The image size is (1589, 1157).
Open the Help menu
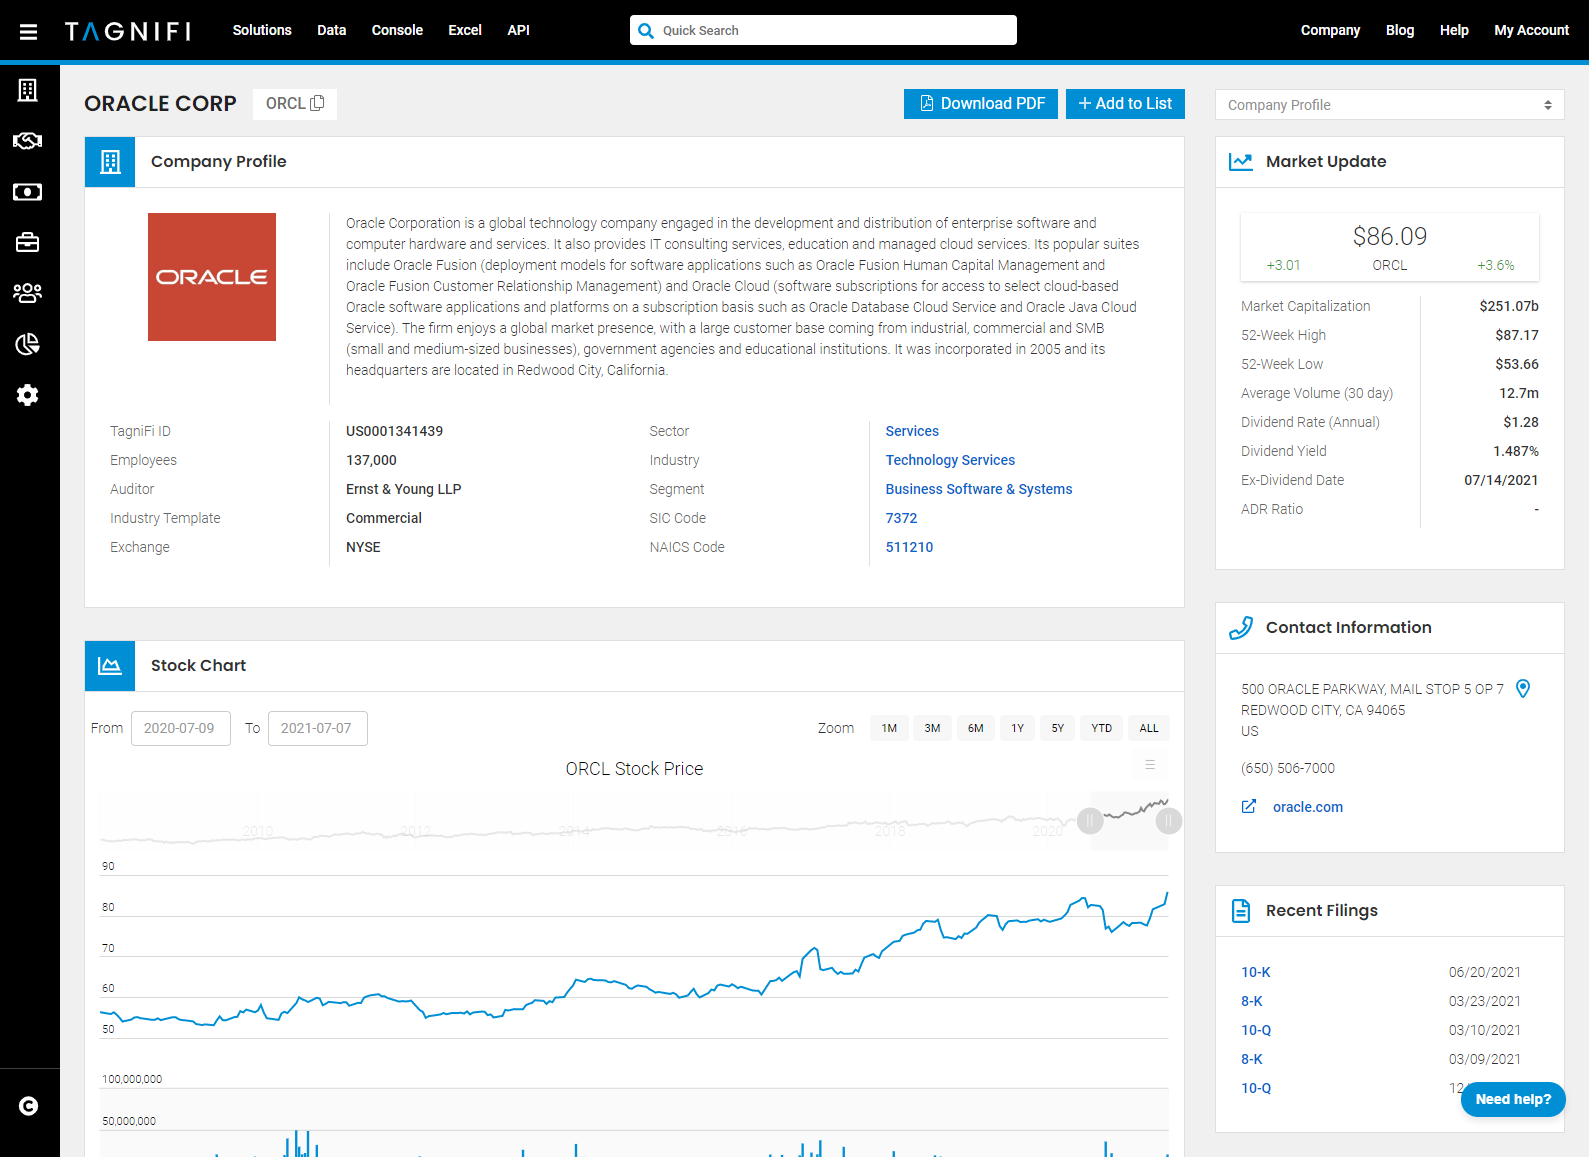pos(1454,30)
